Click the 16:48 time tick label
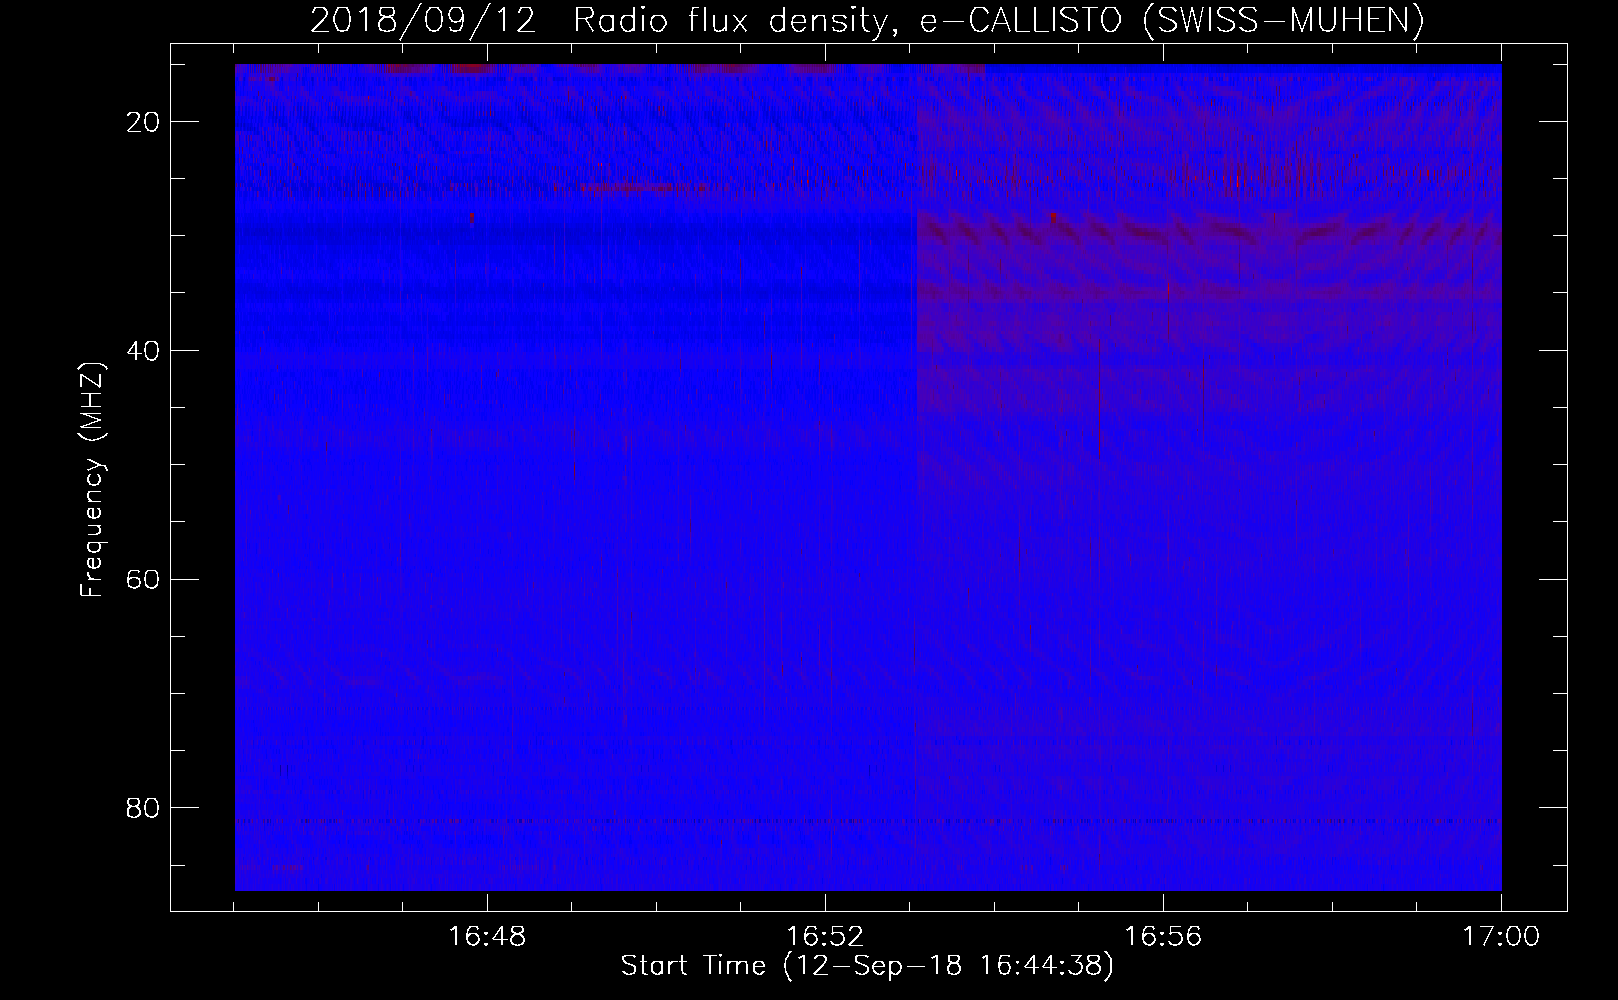Viewport: 1618px width, 1000px height. [x=487, y=937]
